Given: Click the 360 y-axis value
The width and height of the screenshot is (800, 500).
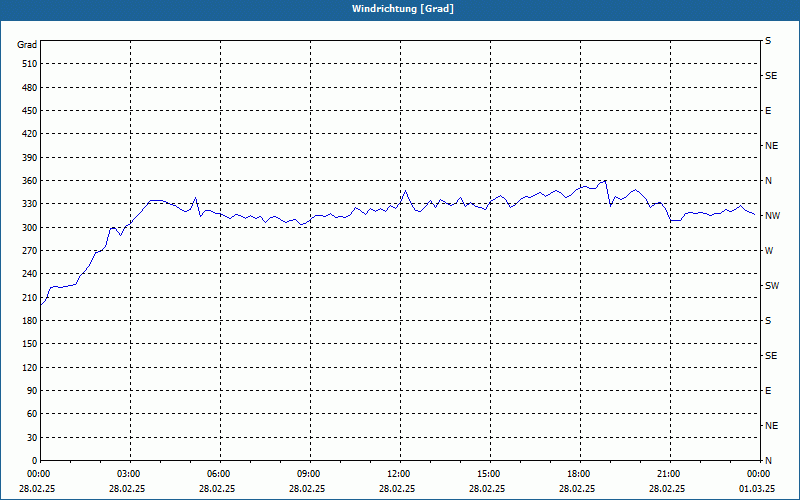Looking at the screenshot, I should [x=30, y=181].
